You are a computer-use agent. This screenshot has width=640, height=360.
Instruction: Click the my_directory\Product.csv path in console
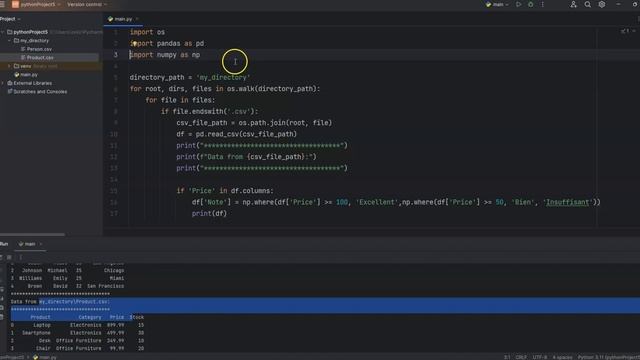click(74, 302)
